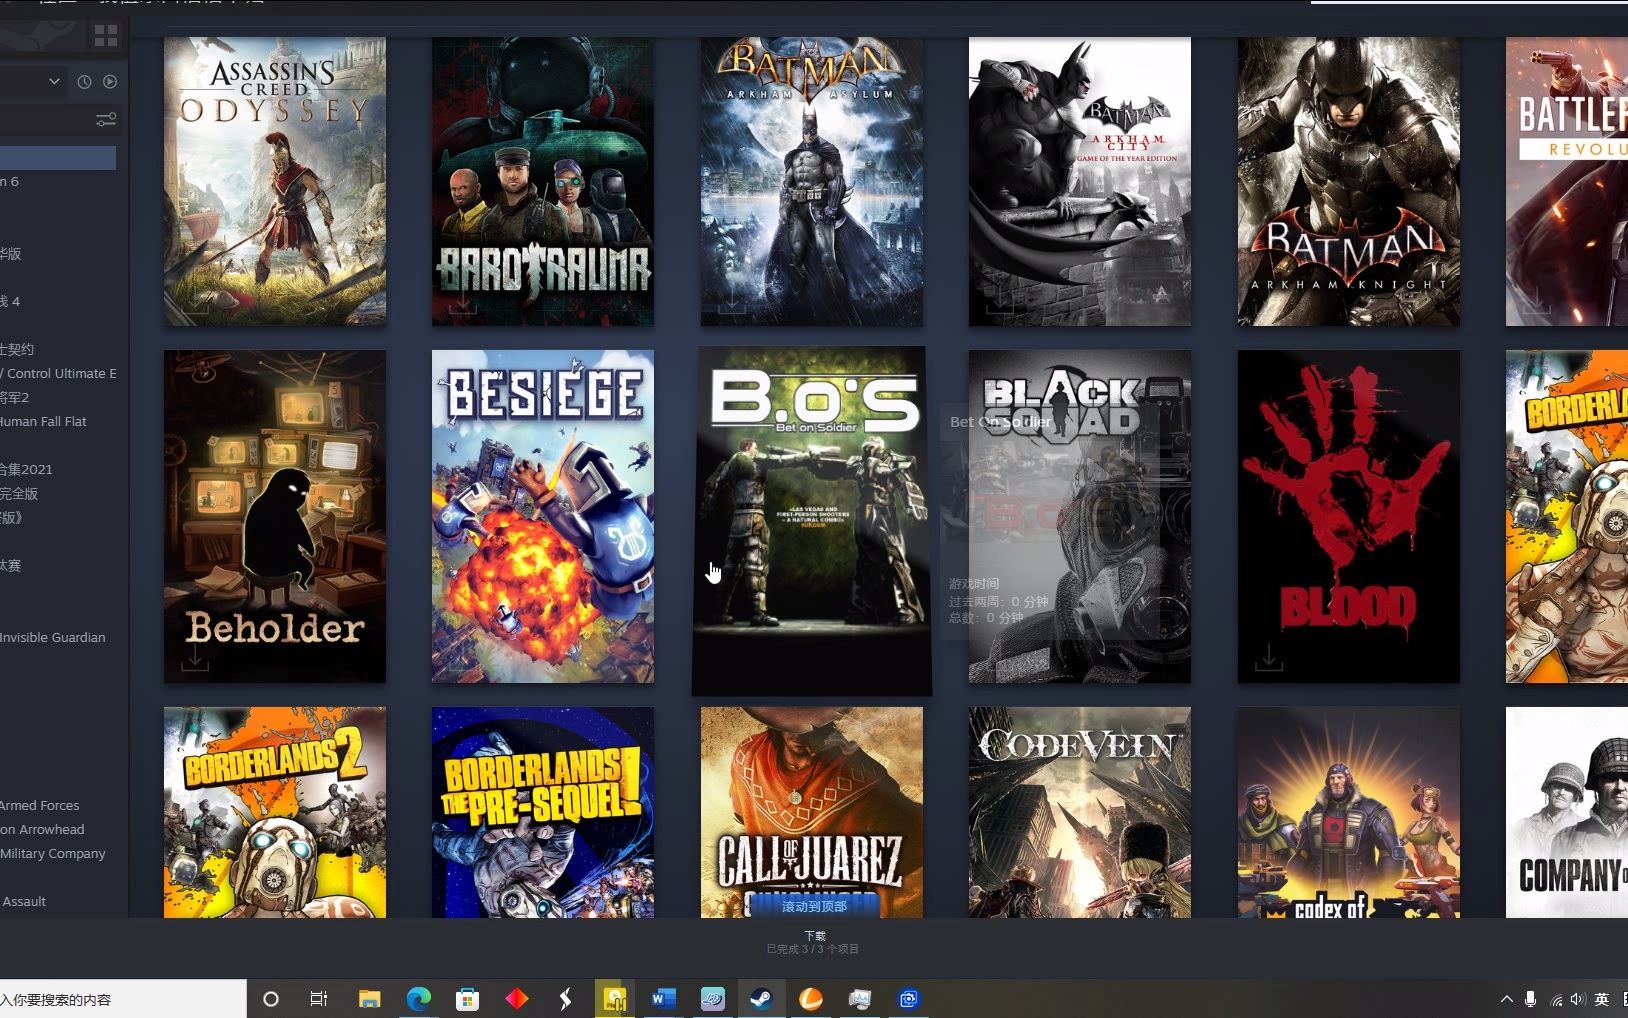Open Company of Heroes cover
1628x1018 pixels.
point(1567,813)
